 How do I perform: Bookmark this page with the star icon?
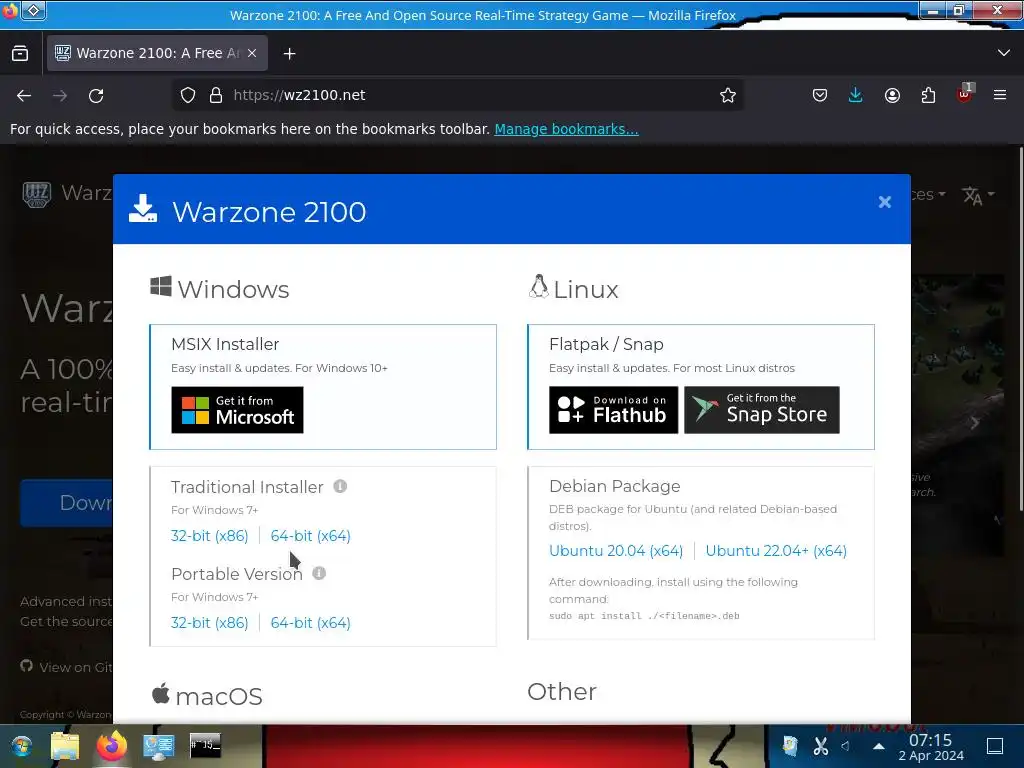click(728, 95)
